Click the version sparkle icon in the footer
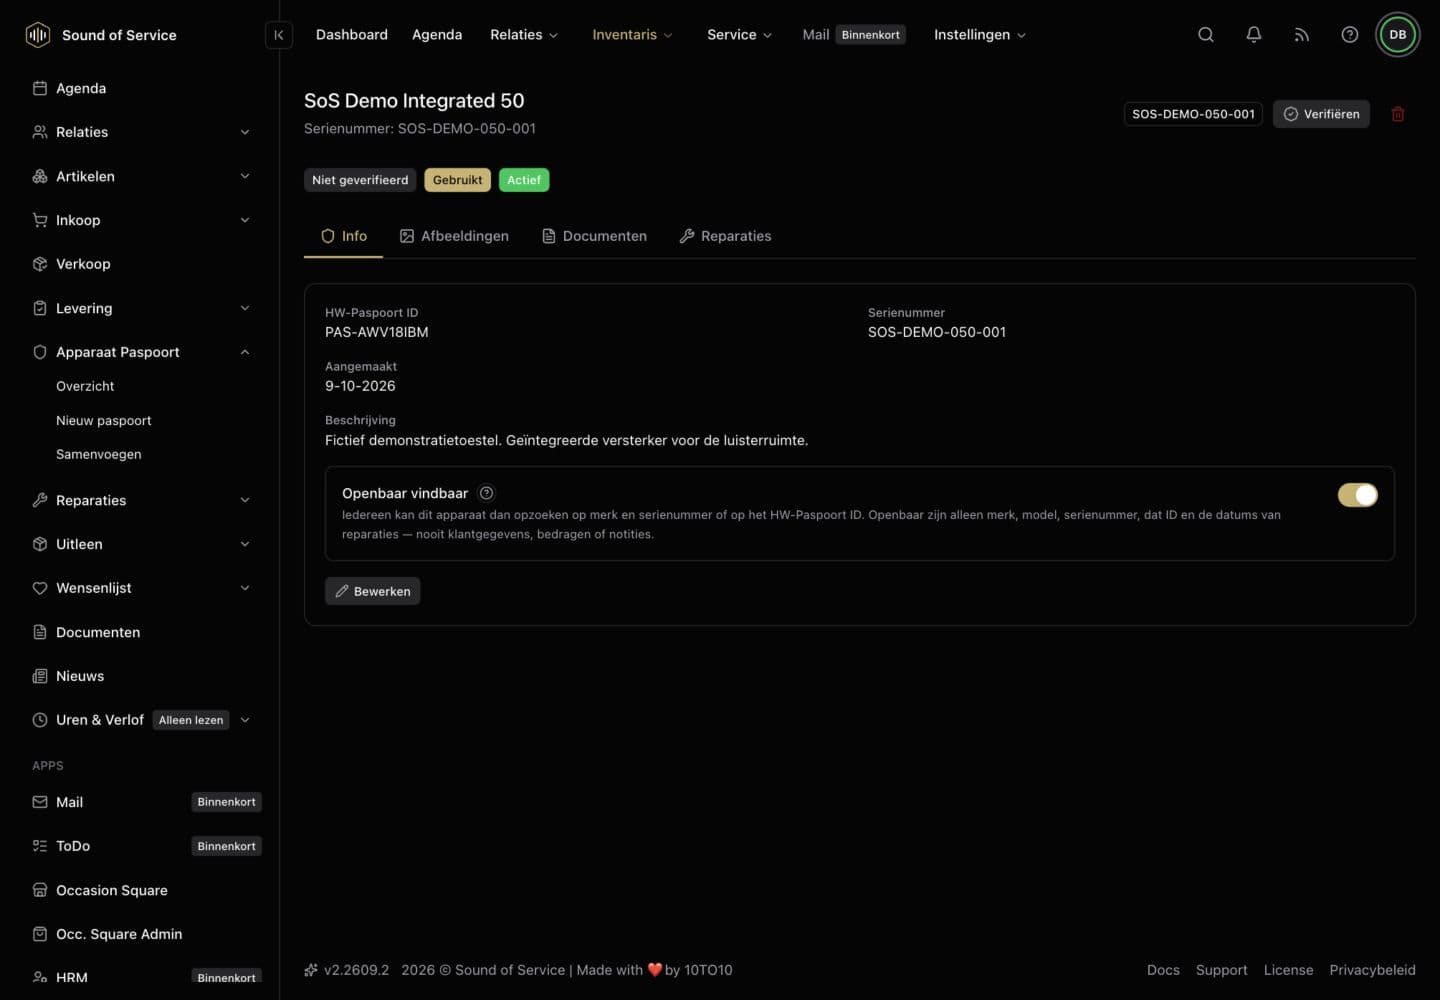 point(311,970)
